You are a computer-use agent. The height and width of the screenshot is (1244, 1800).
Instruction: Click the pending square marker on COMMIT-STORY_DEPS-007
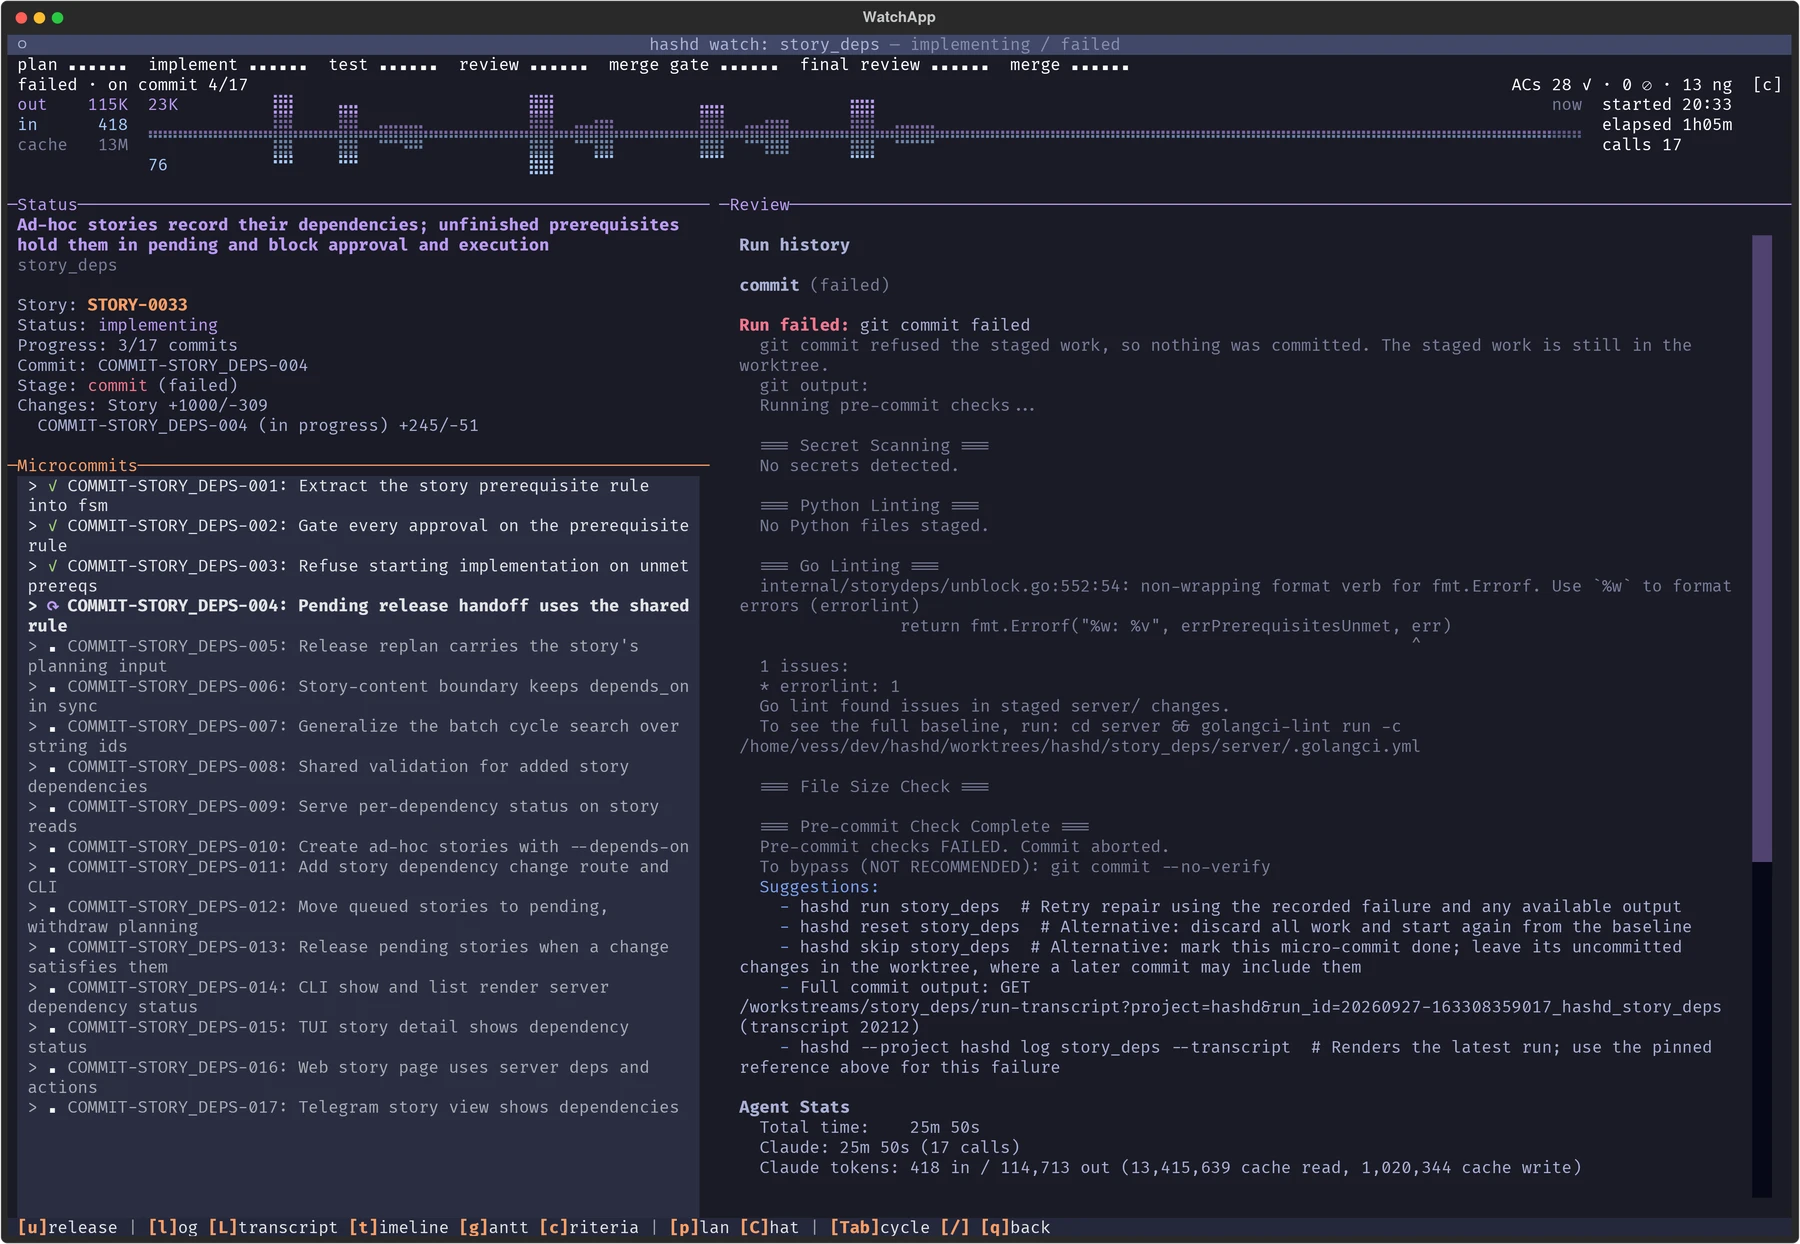coord(53,728)
